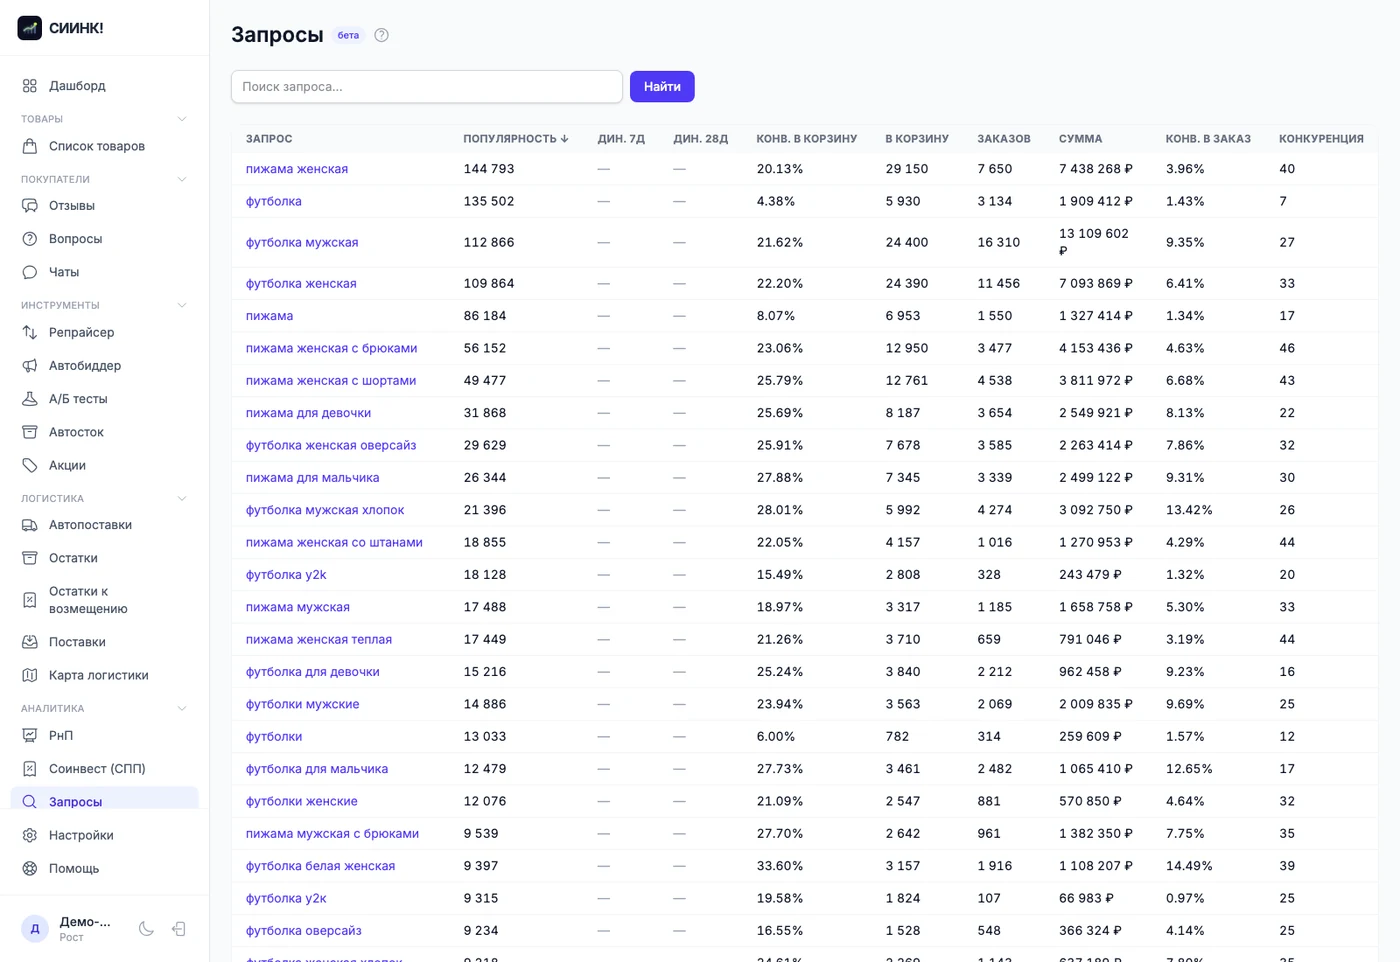Click the А/Б тесты flask icon

coord(30,399)
